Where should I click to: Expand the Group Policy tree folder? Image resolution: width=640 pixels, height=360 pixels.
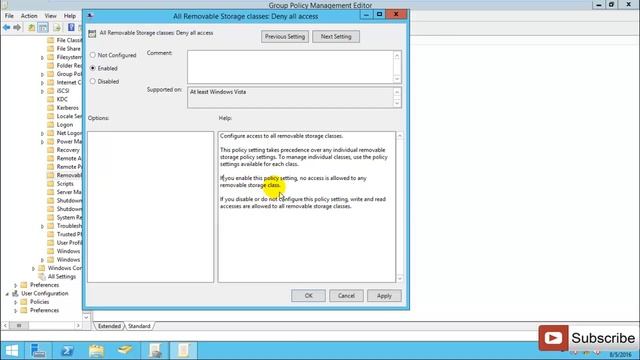[42, 74]
